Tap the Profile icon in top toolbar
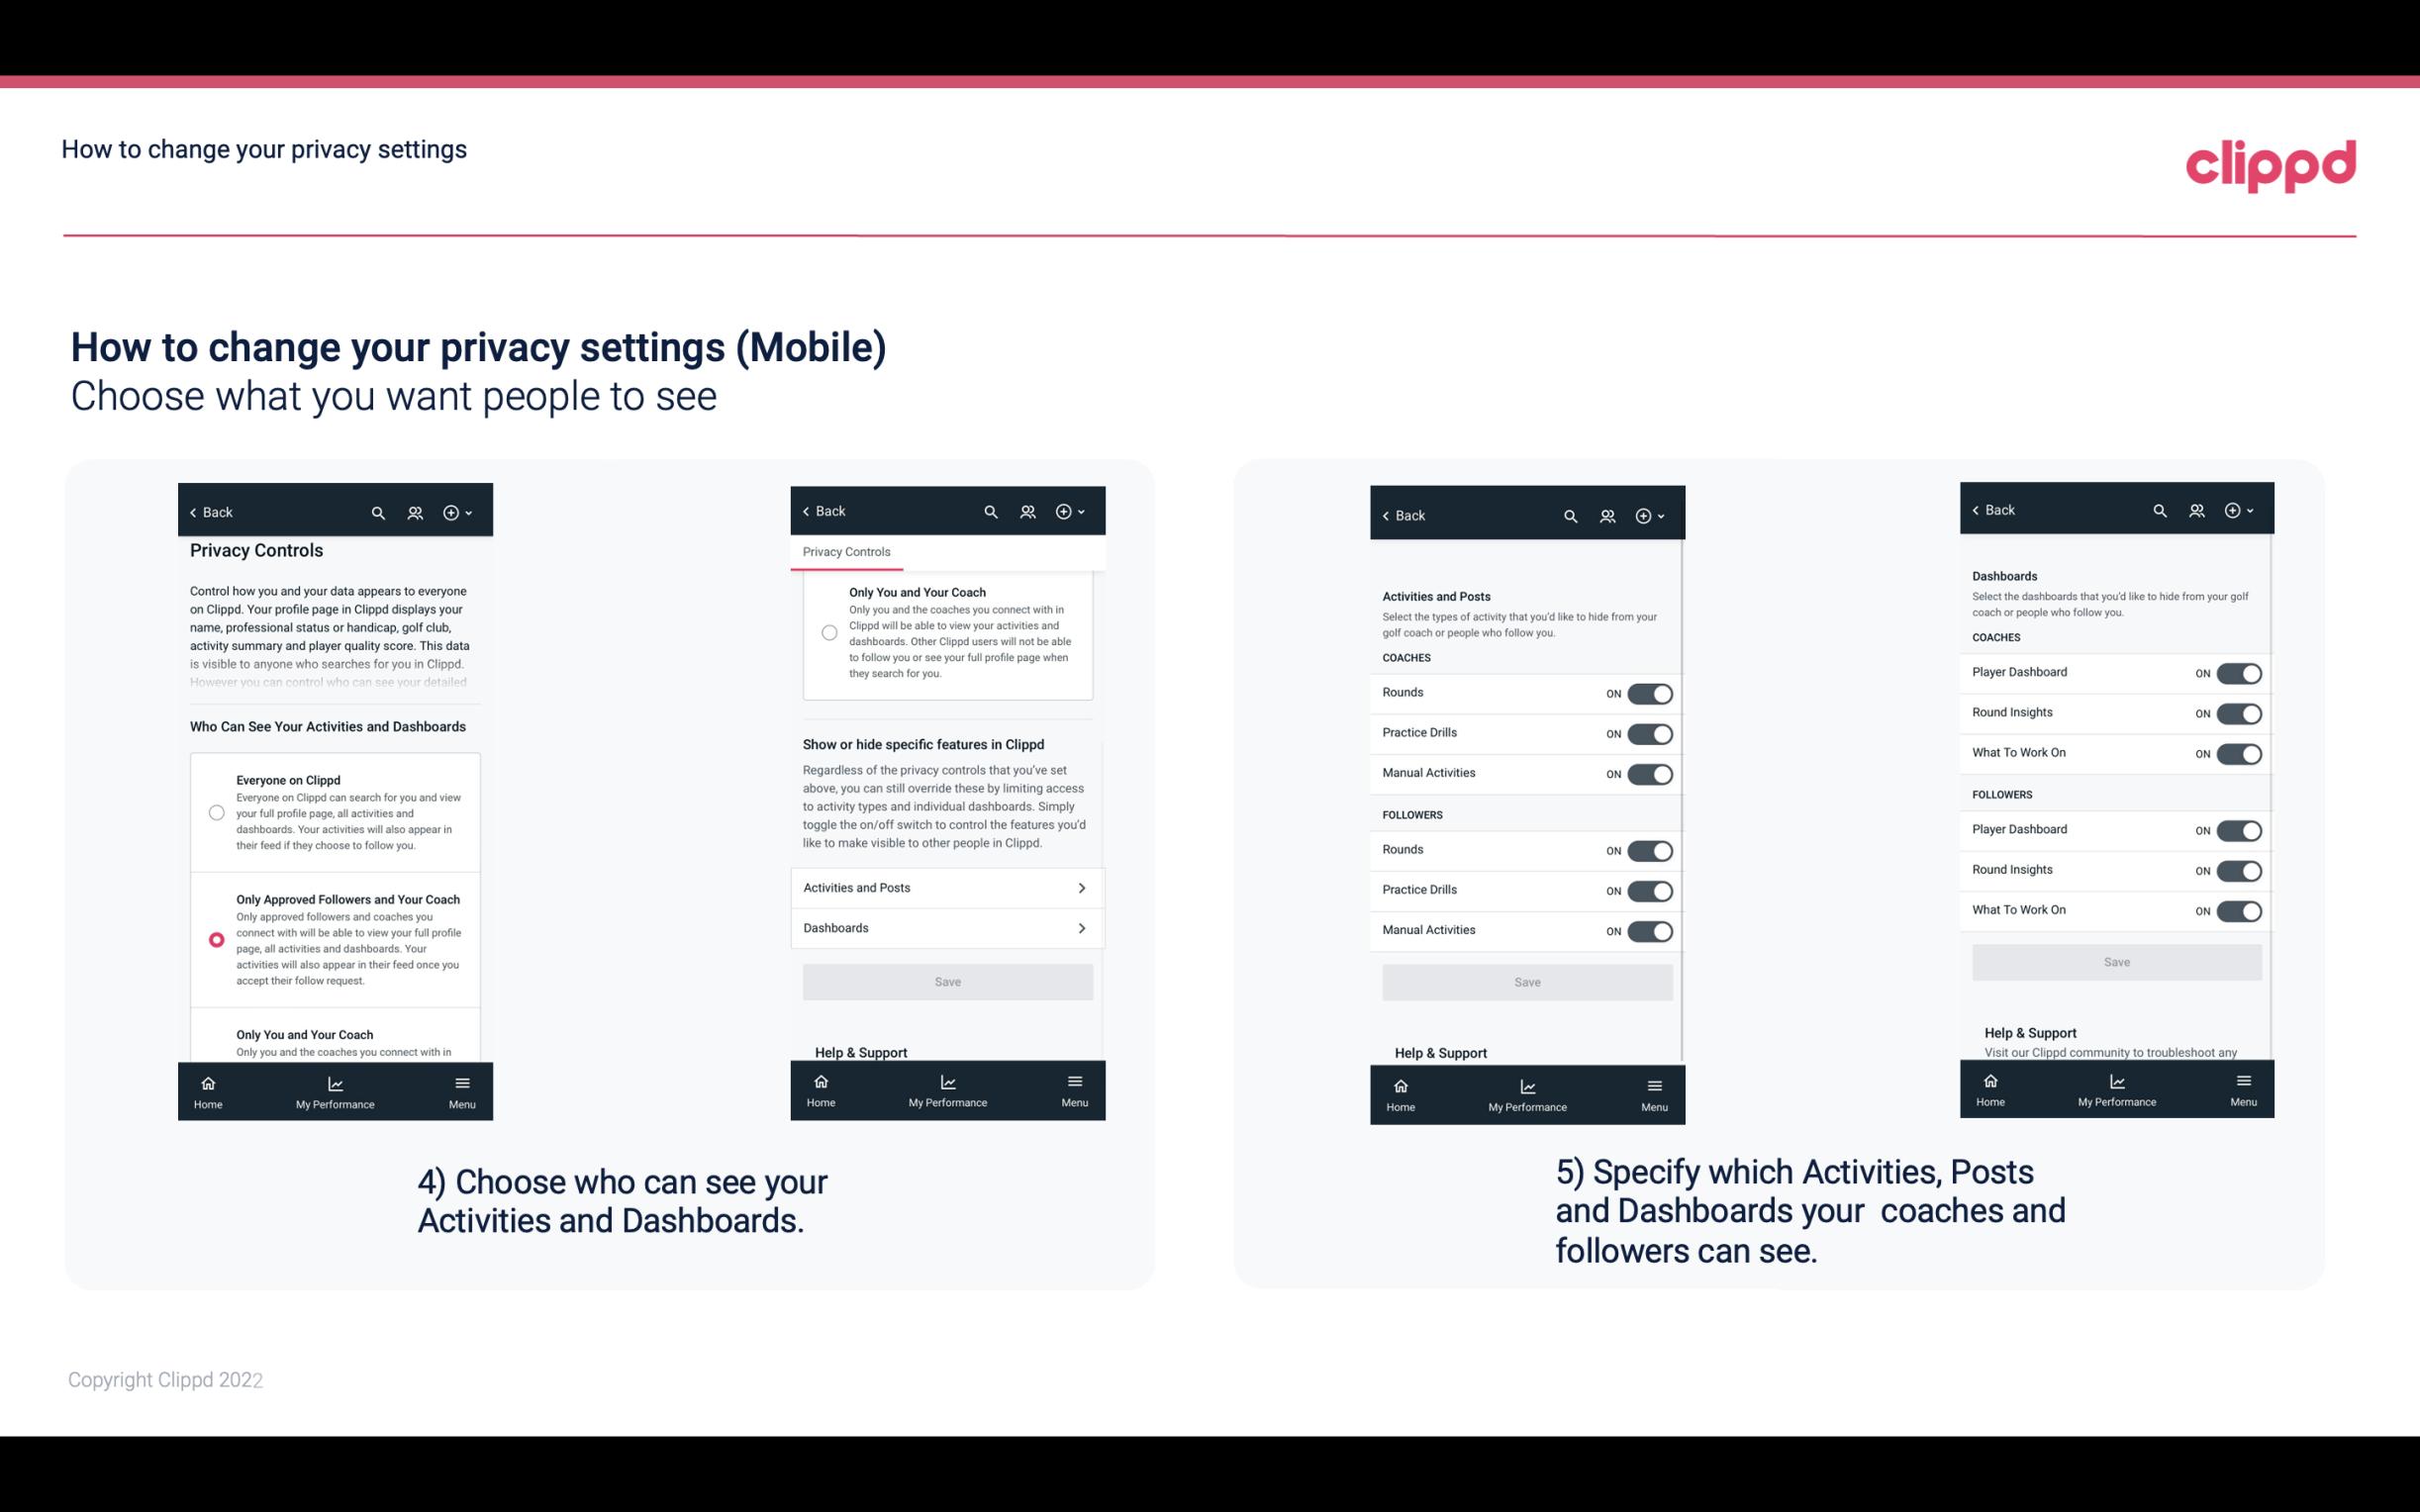The width and height of the screenshot is (2420, 1512). 417,513
